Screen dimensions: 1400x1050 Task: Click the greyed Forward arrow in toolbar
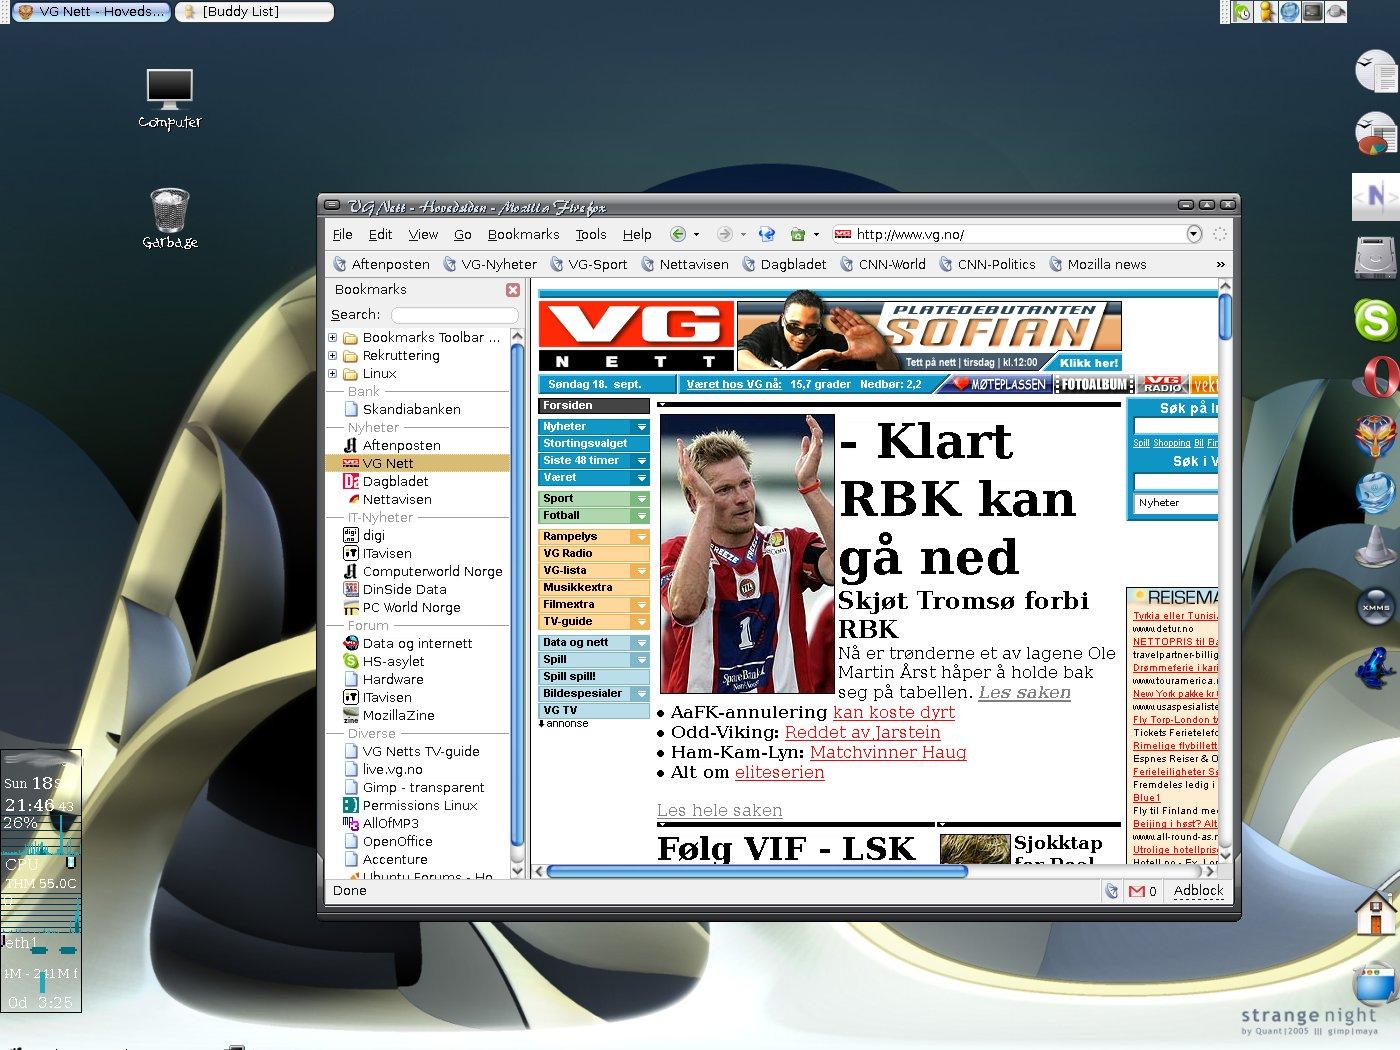[725, 234]
